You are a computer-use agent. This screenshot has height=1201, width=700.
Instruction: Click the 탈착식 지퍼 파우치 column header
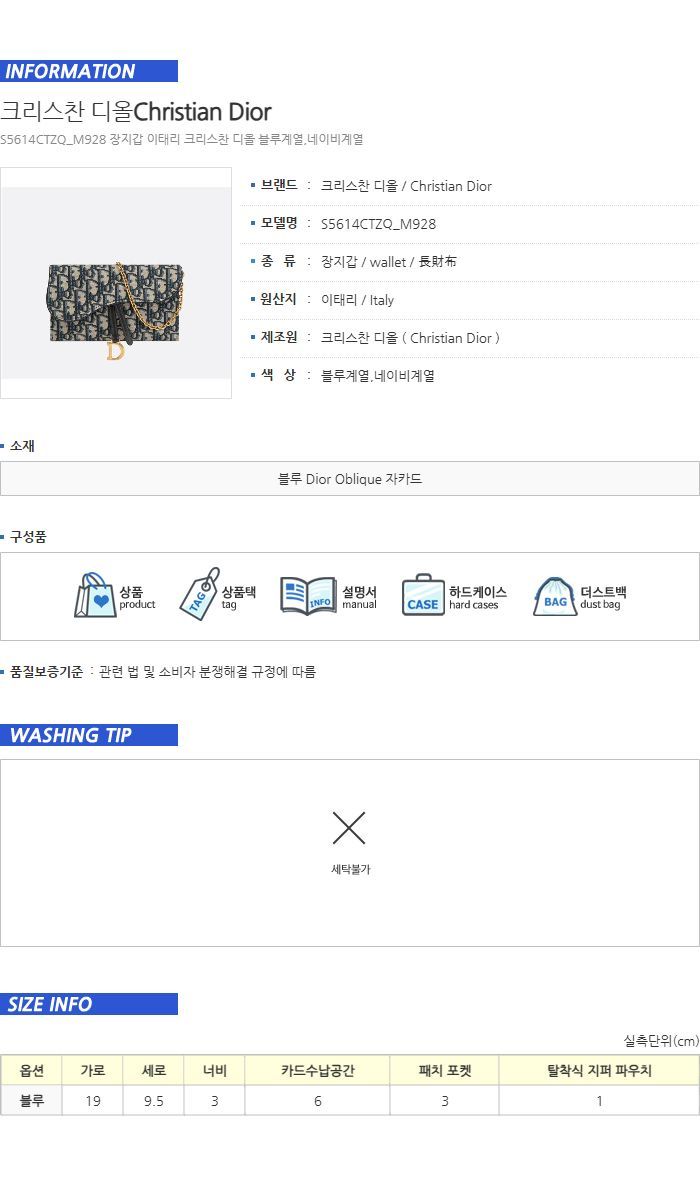(599, 1071)
